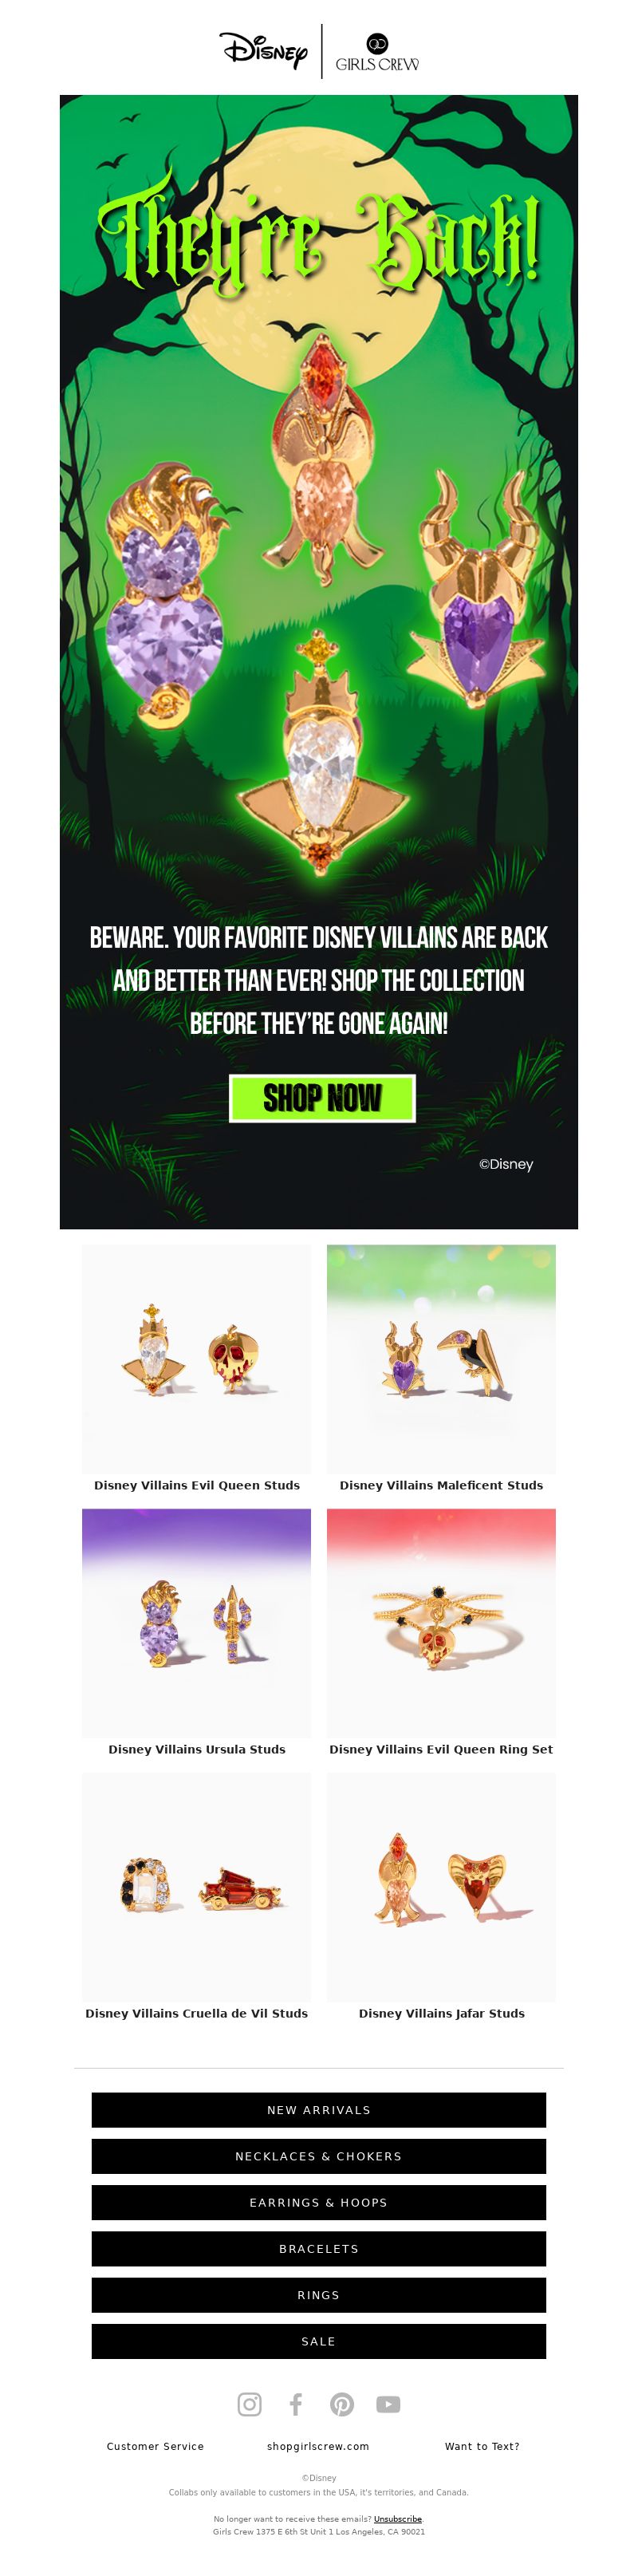
Task: Go to the BRACELETS category
Action: tap(319, 2247)
